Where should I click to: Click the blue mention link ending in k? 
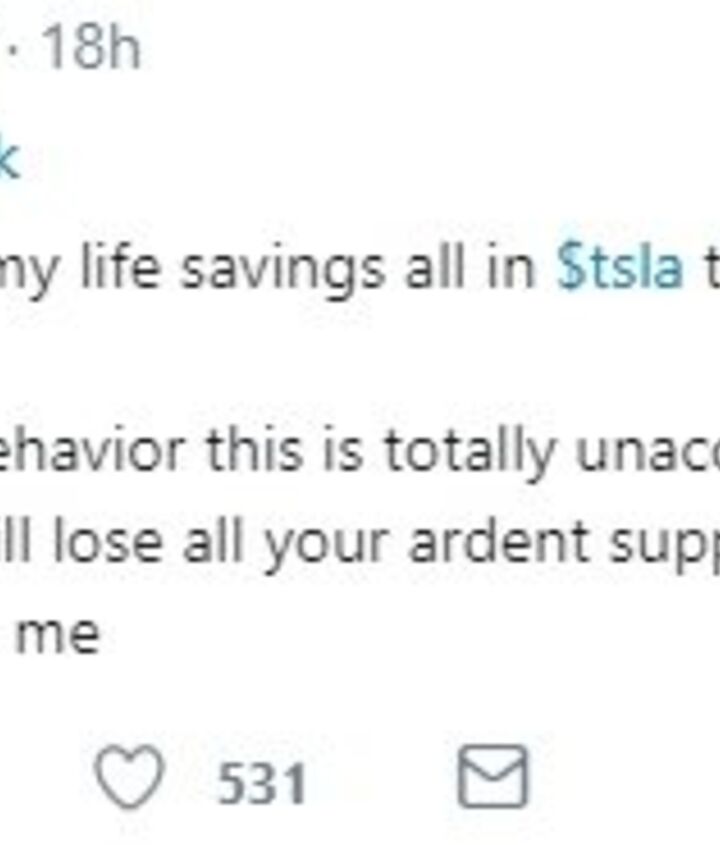(8, 160)
